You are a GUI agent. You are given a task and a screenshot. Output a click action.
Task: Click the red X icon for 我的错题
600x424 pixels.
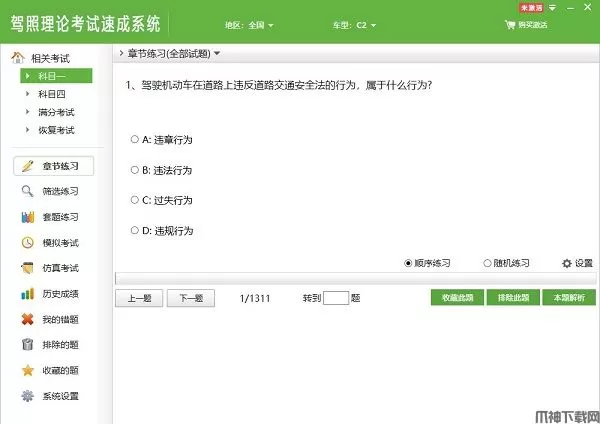tap(28, 319)
